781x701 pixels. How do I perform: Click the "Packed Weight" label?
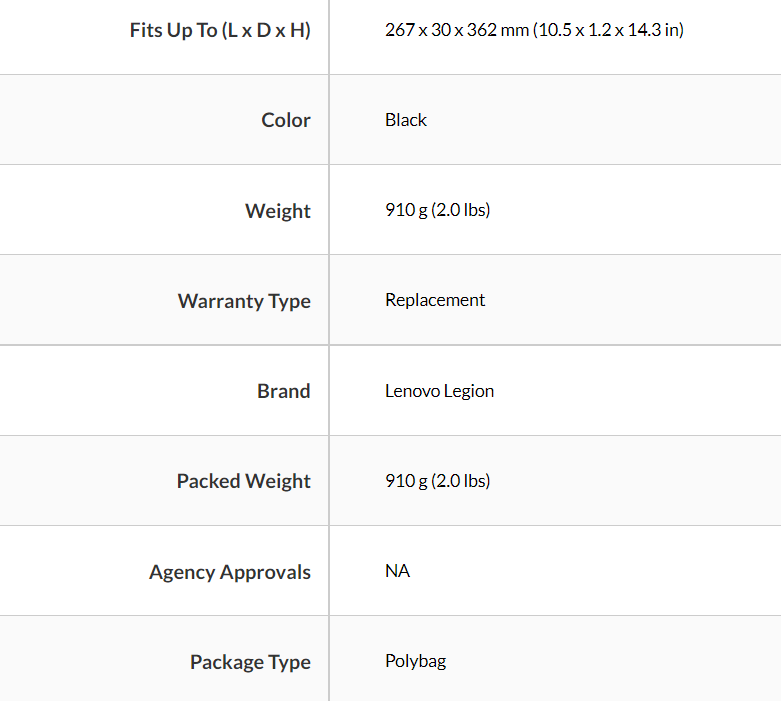point(244,481)
